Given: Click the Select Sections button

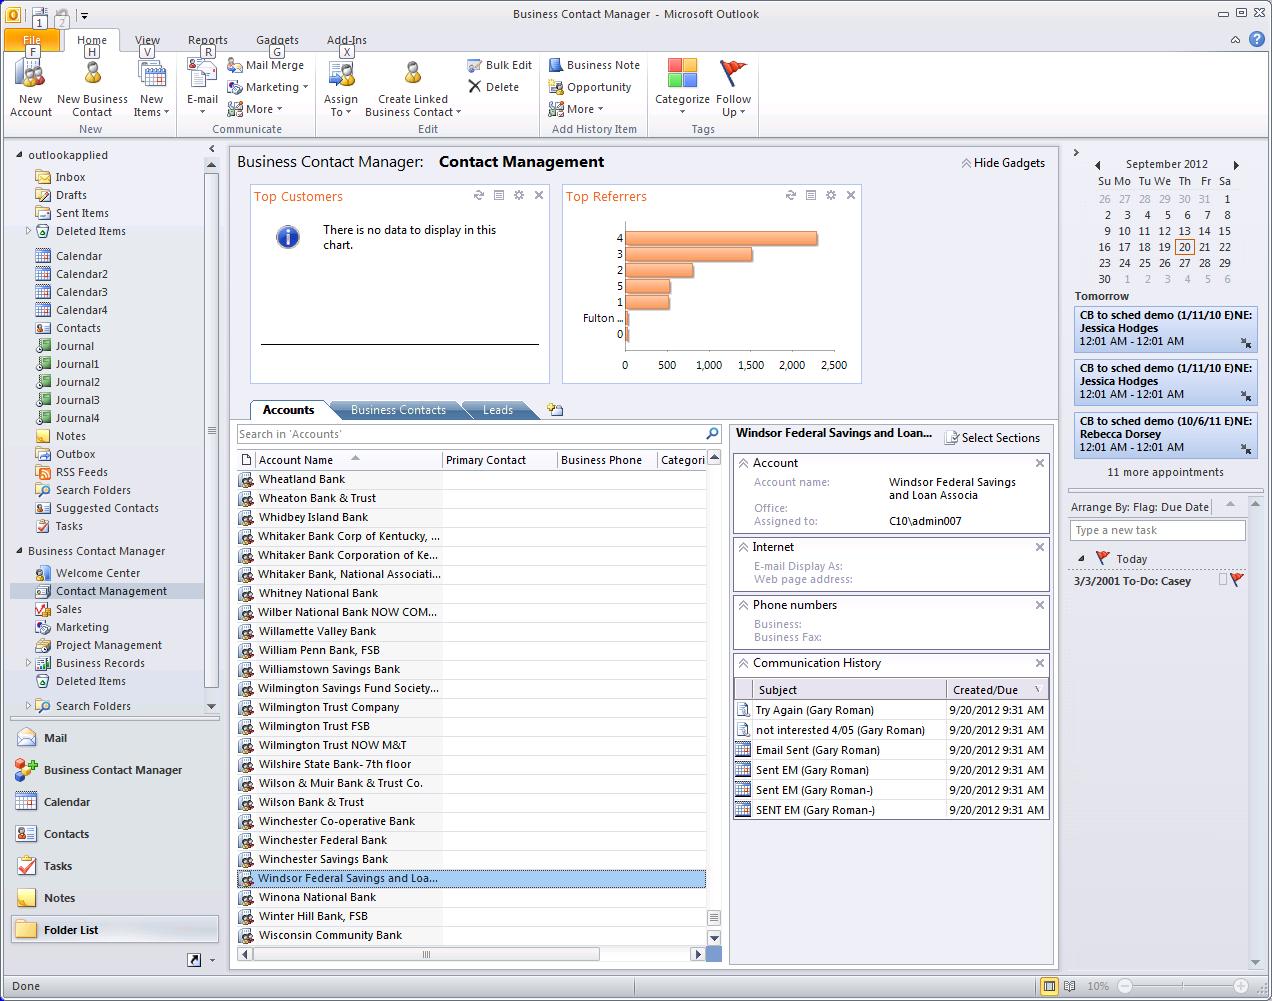Looking at the screenshot, I should (x=992, y=438).
